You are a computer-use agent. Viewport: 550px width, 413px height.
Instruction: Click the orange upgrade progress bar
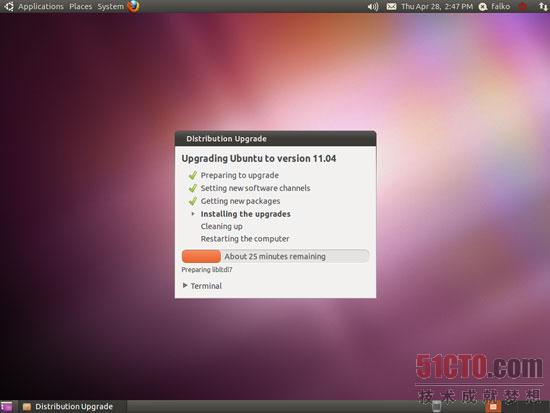click(275, 256)
